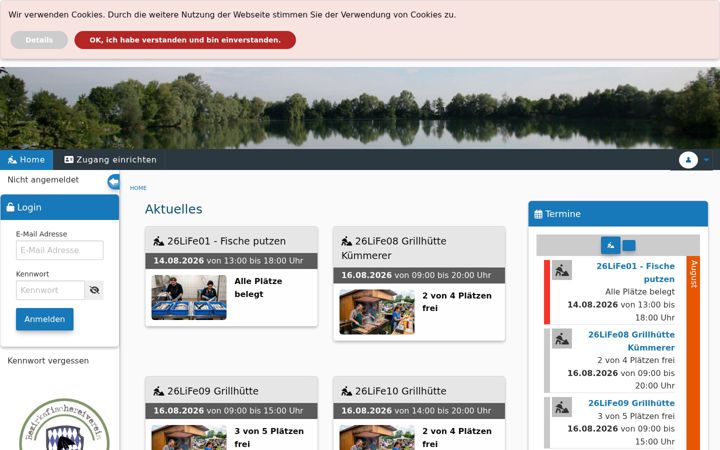The height and width of the screenshot is (450, 720).
Task: Open 26LiFe08 Grillhütte Kümmerer in Termine list
Action: click(x=631, y=341)
